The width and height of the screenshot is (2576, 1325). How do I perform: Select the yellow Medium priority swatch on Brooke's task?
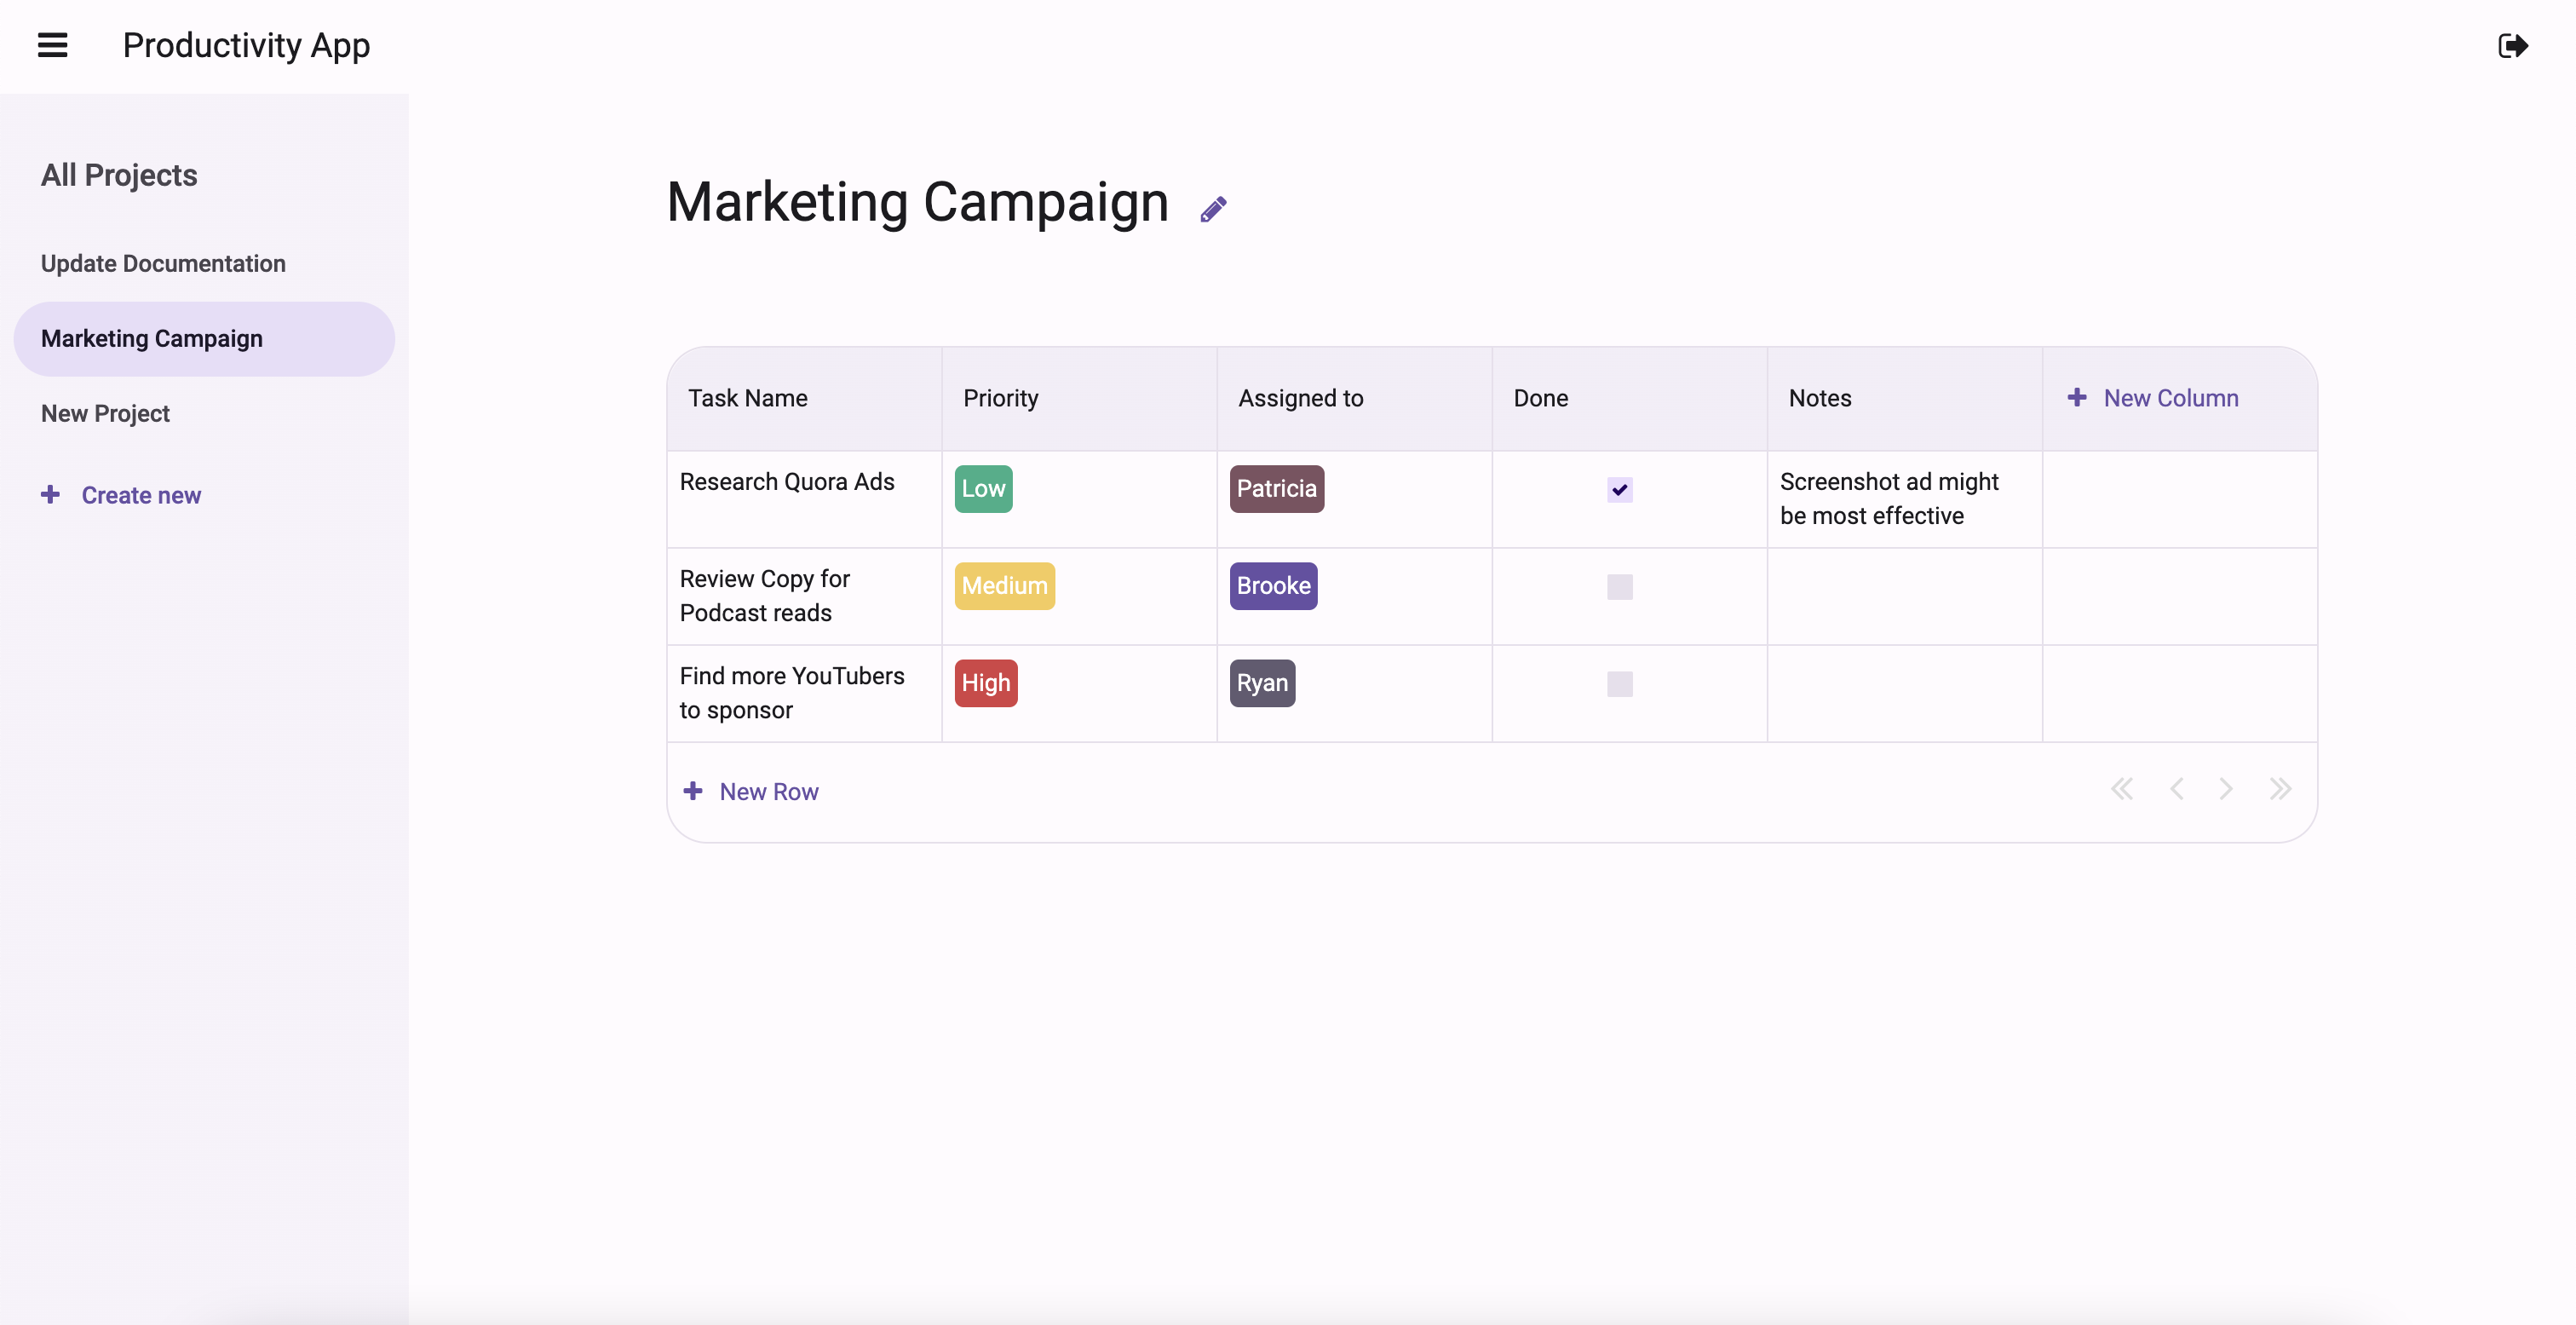tap(1004, 586)
